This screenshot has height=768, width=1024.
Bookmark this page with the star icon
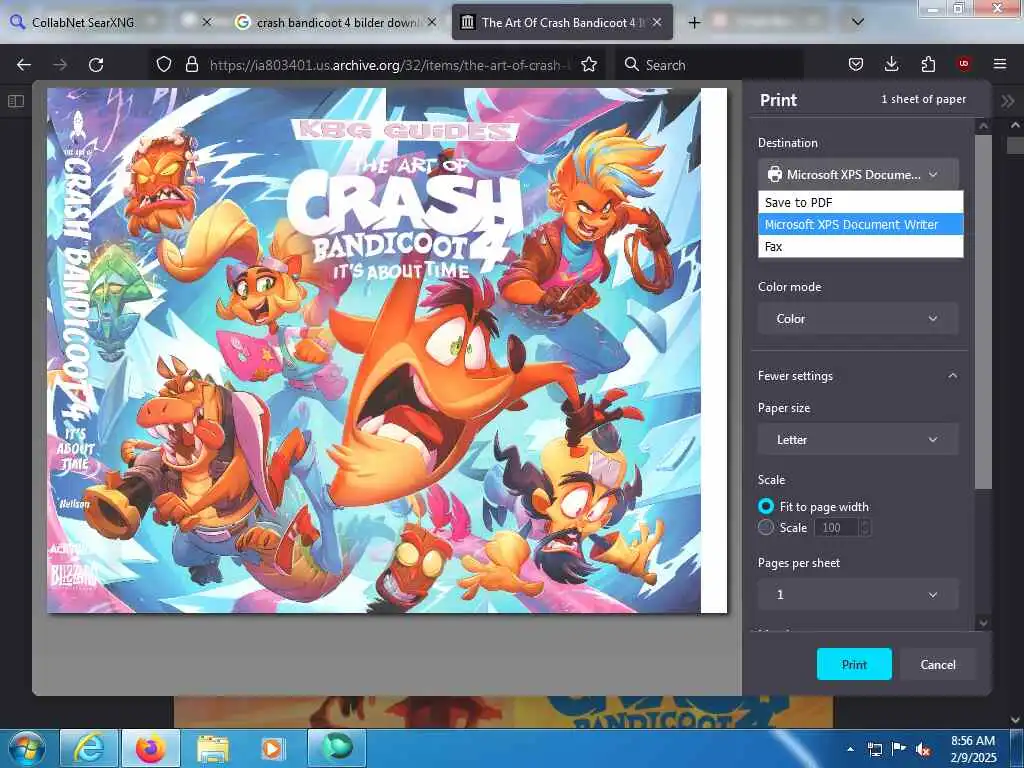click(x=589, y=64)
